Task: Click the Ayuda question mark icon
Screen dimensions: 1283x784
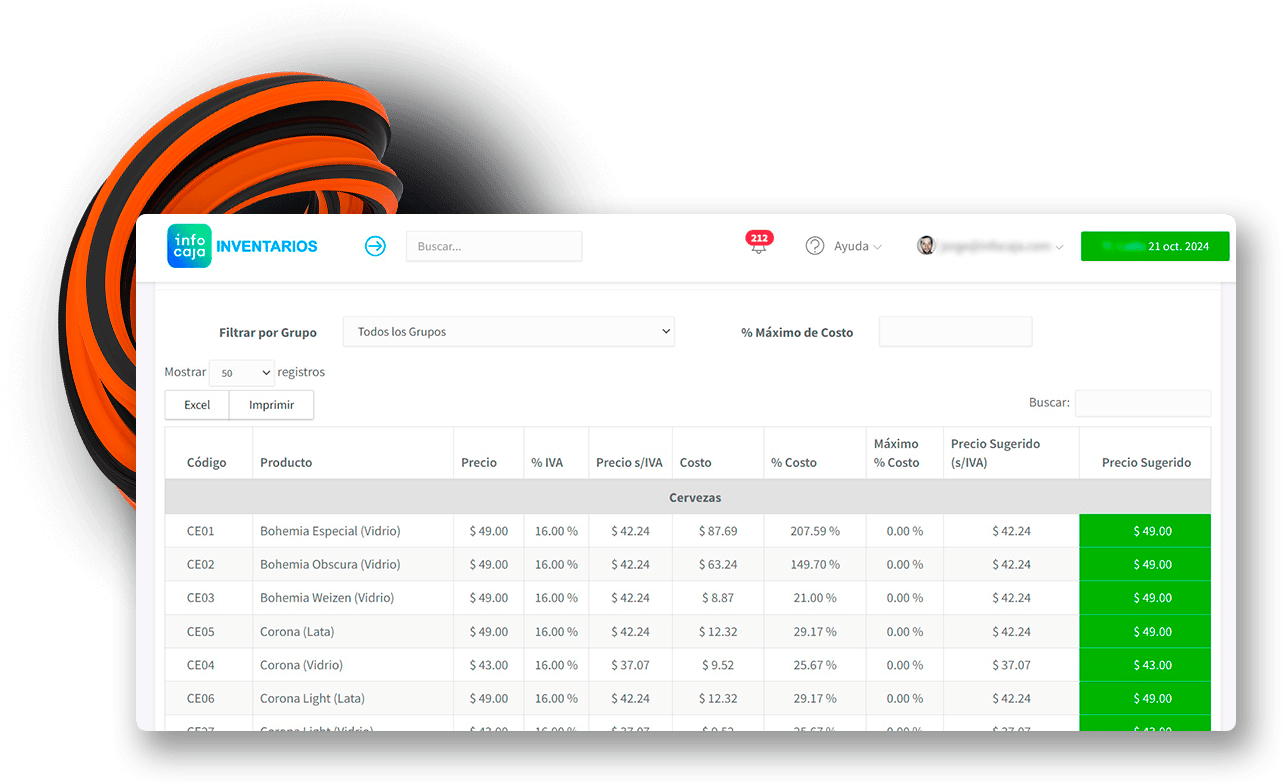Action: point(815,246)
